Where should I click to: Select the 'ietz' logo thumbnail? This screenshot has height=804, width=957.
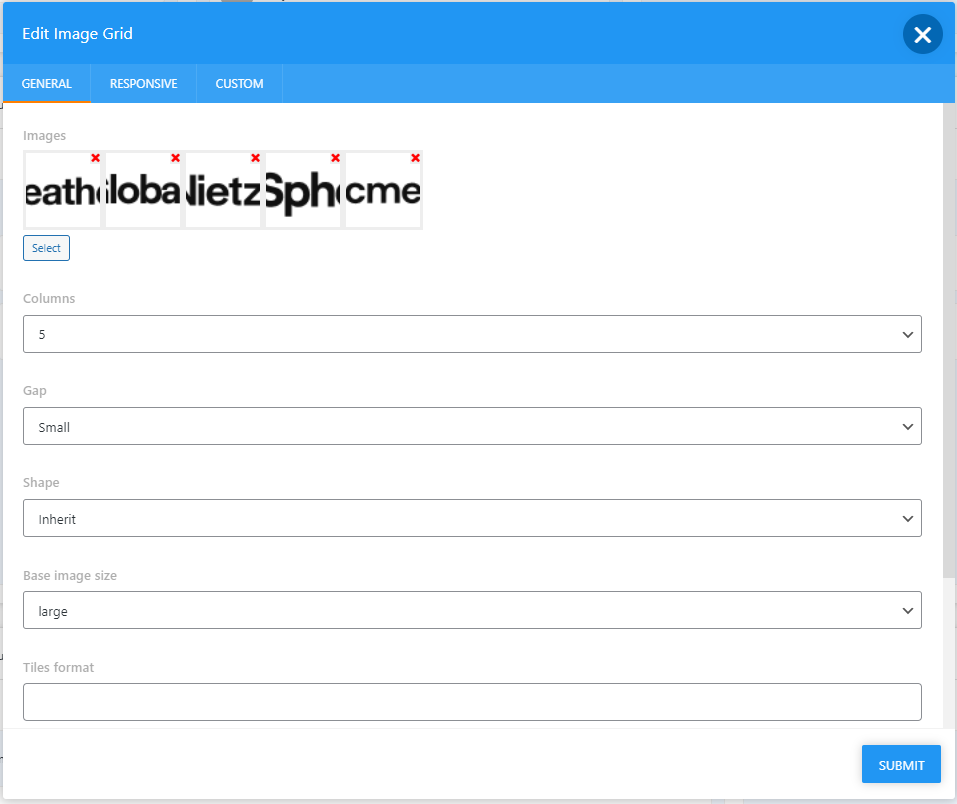tap(223, 190)
